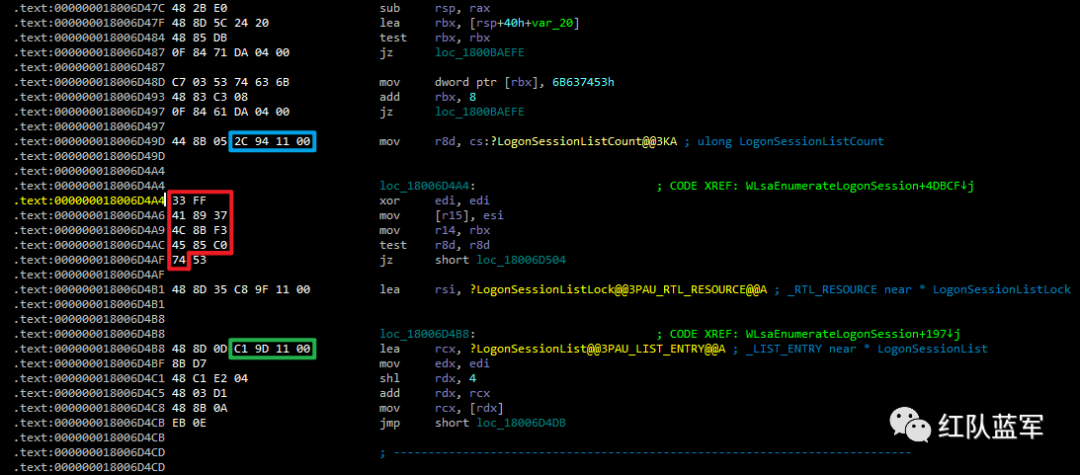The height and width of the screenshot is (475, 1080).
Task: Click the "test r8d, r8d" instruction
Action: [x=435, y=245]
